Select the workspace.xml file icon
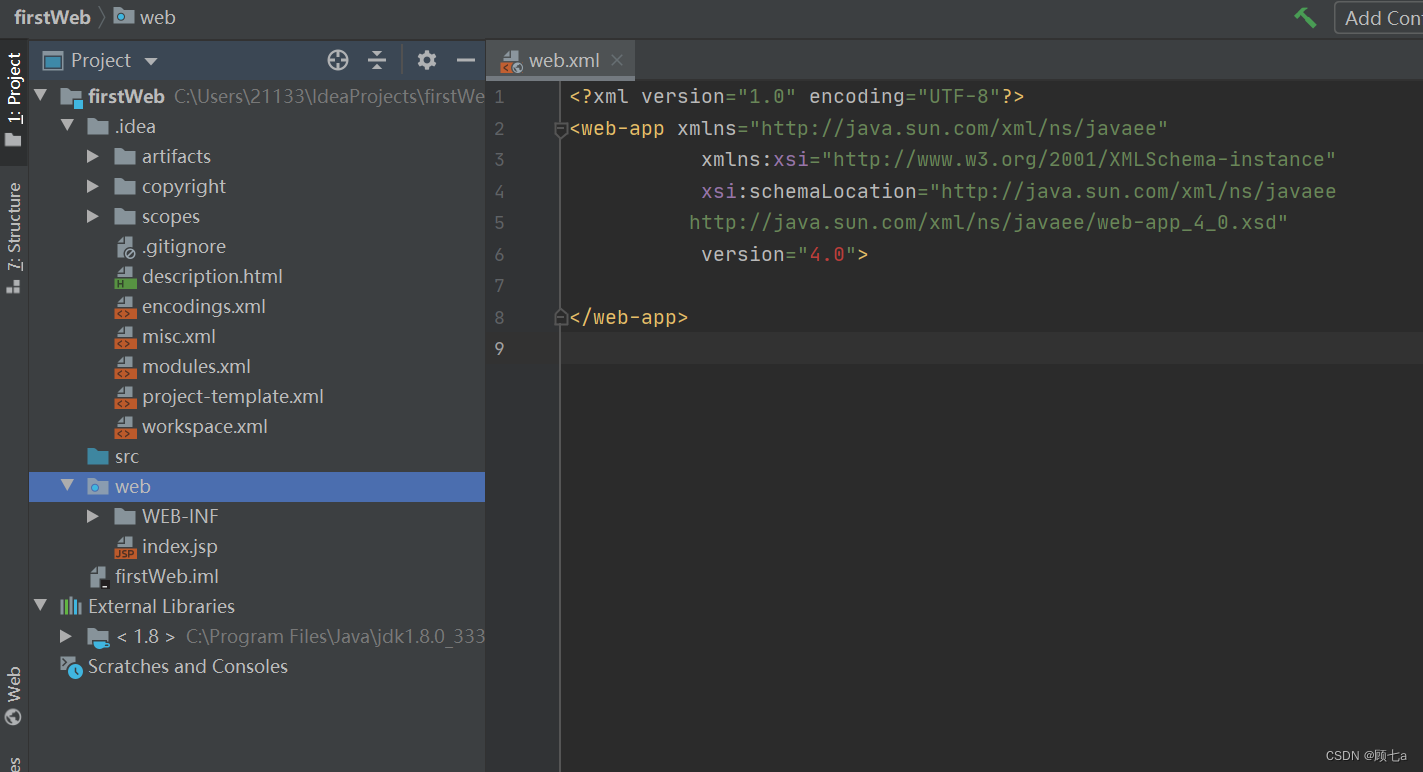1423x772 pixels. [125, 427]
